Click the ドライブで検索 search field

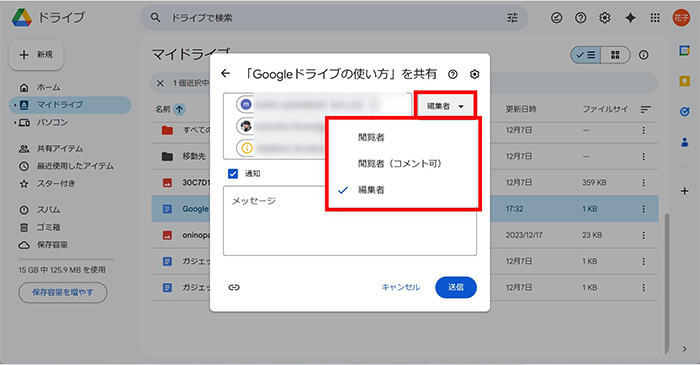point(335,18)
